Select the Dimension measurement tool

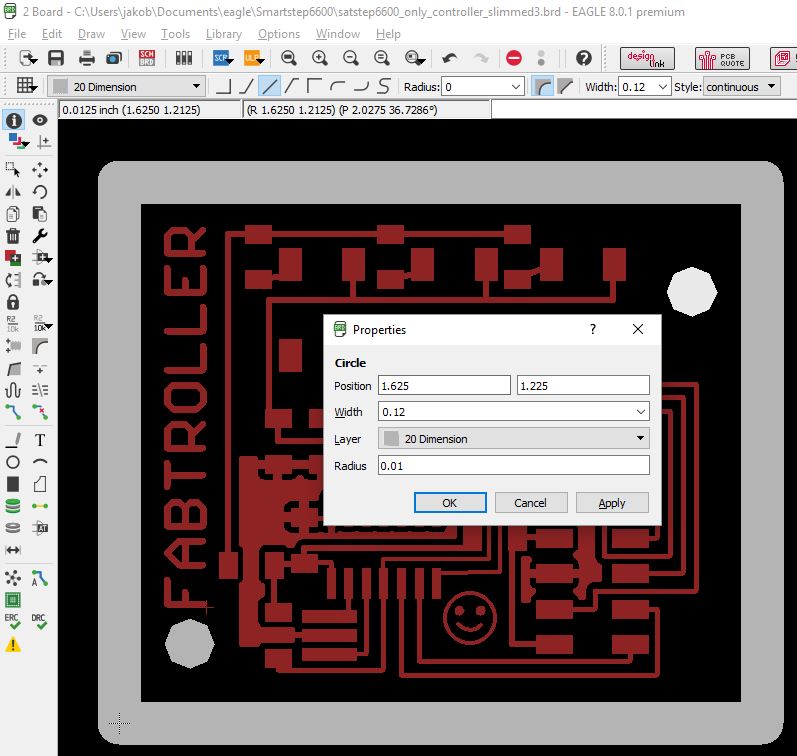[13, 550]
